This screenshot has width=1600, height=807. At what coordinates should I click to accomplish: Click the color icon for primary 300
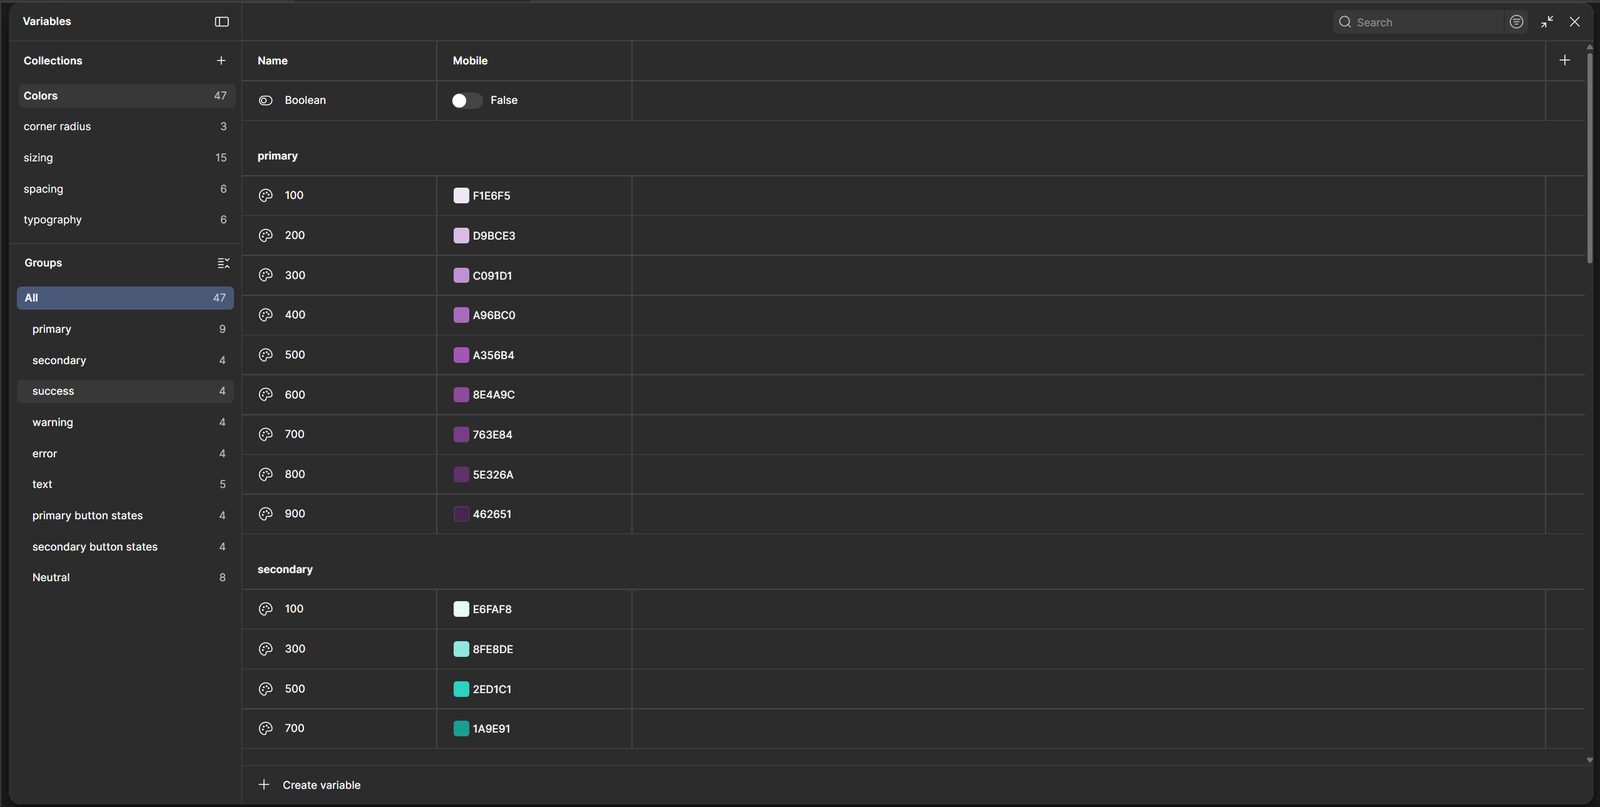point(266,275)
